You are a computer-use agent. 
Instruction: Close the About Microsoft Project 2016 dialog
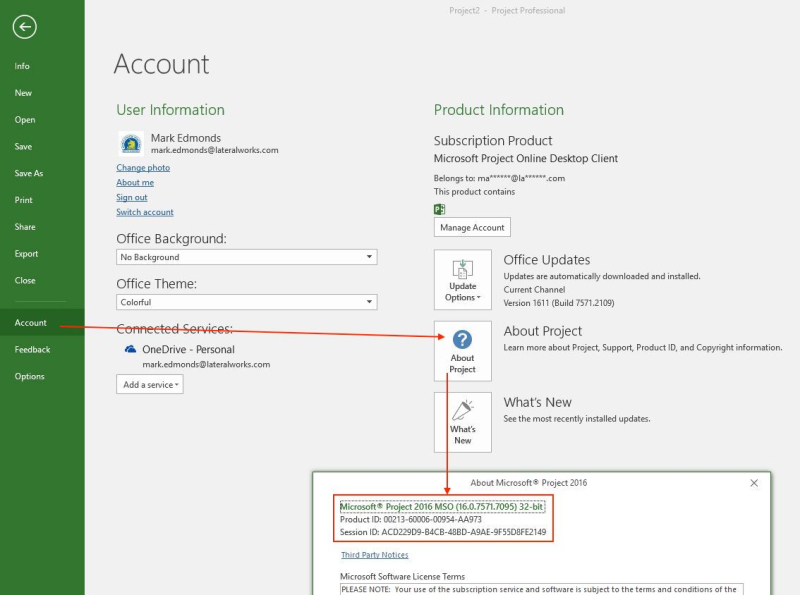[754, 483]
